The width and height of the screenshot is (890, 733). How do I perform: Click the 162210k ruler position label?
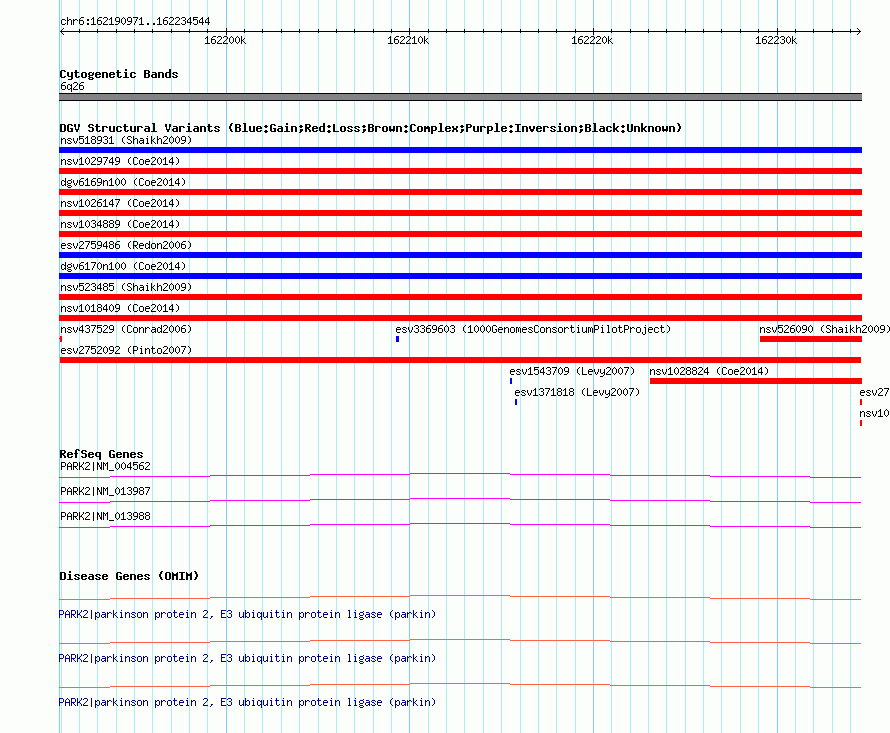(x=408, y=40)
